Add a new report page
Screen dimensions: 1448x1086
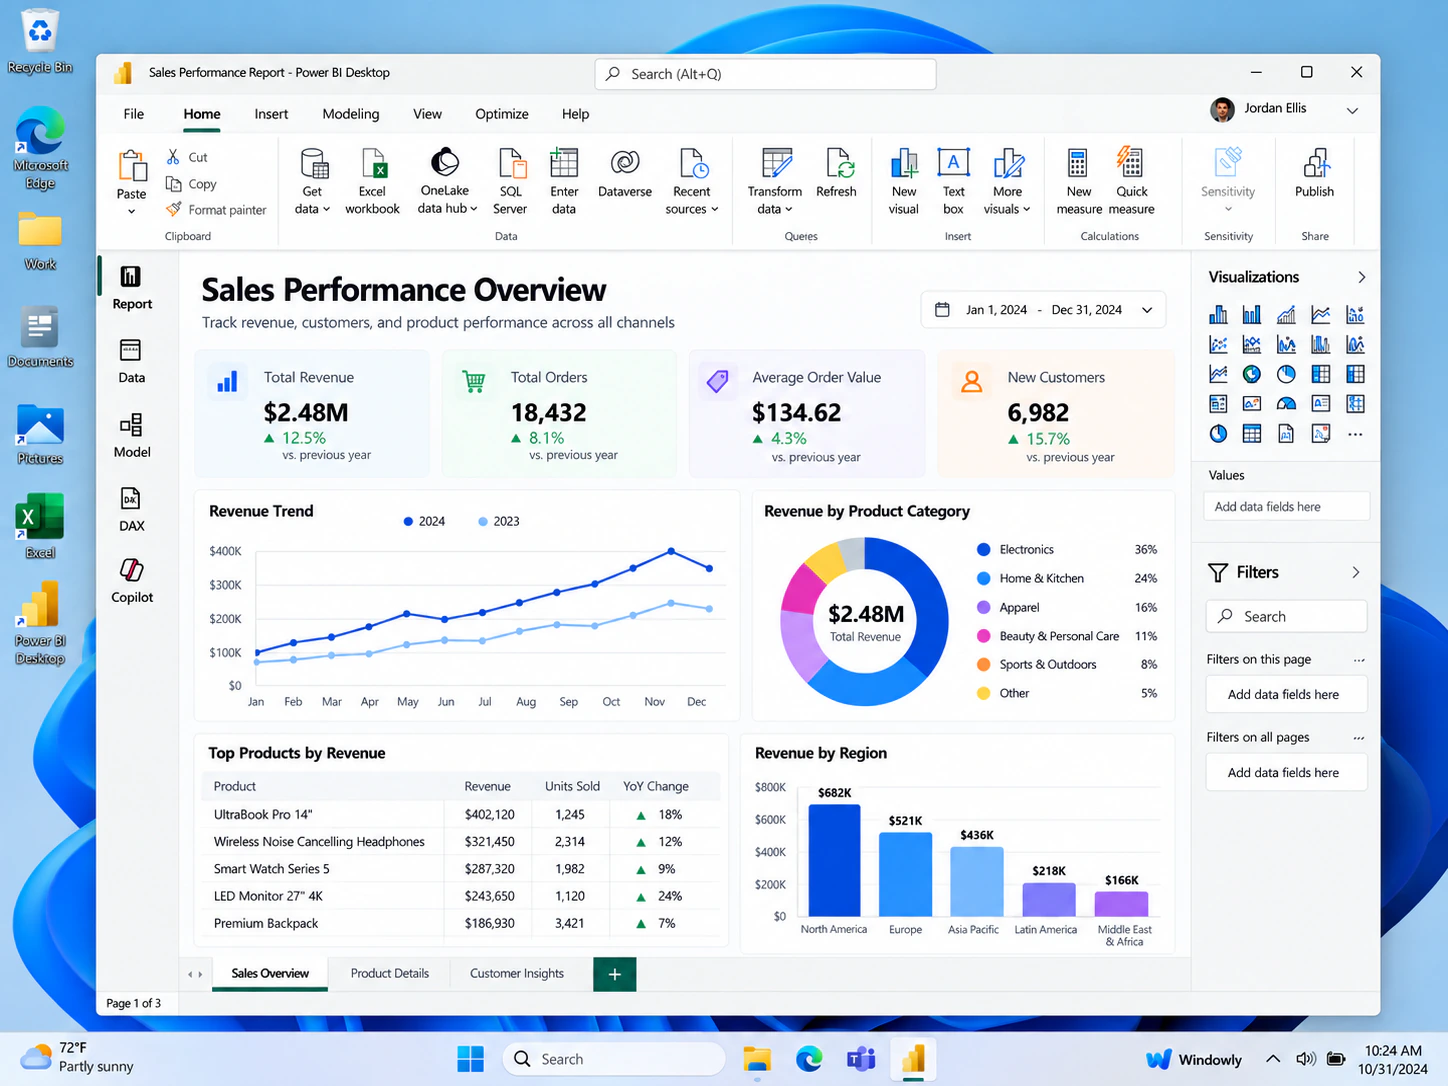click(615, 974)
